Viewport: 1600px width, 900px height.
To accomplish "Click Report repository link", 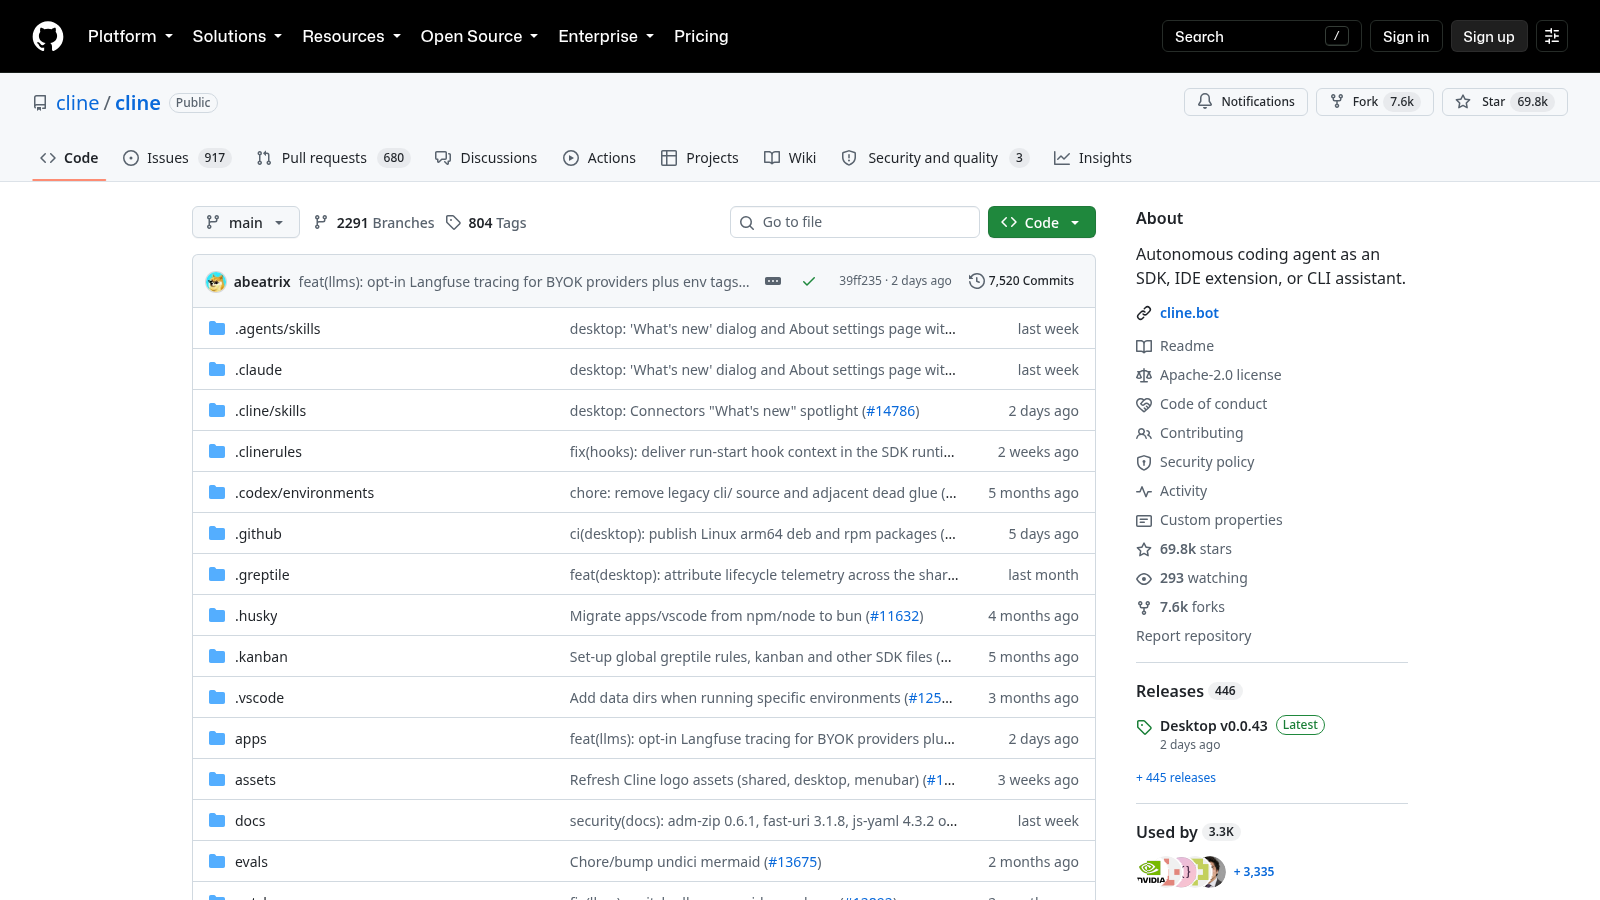I will (1193, 636).
